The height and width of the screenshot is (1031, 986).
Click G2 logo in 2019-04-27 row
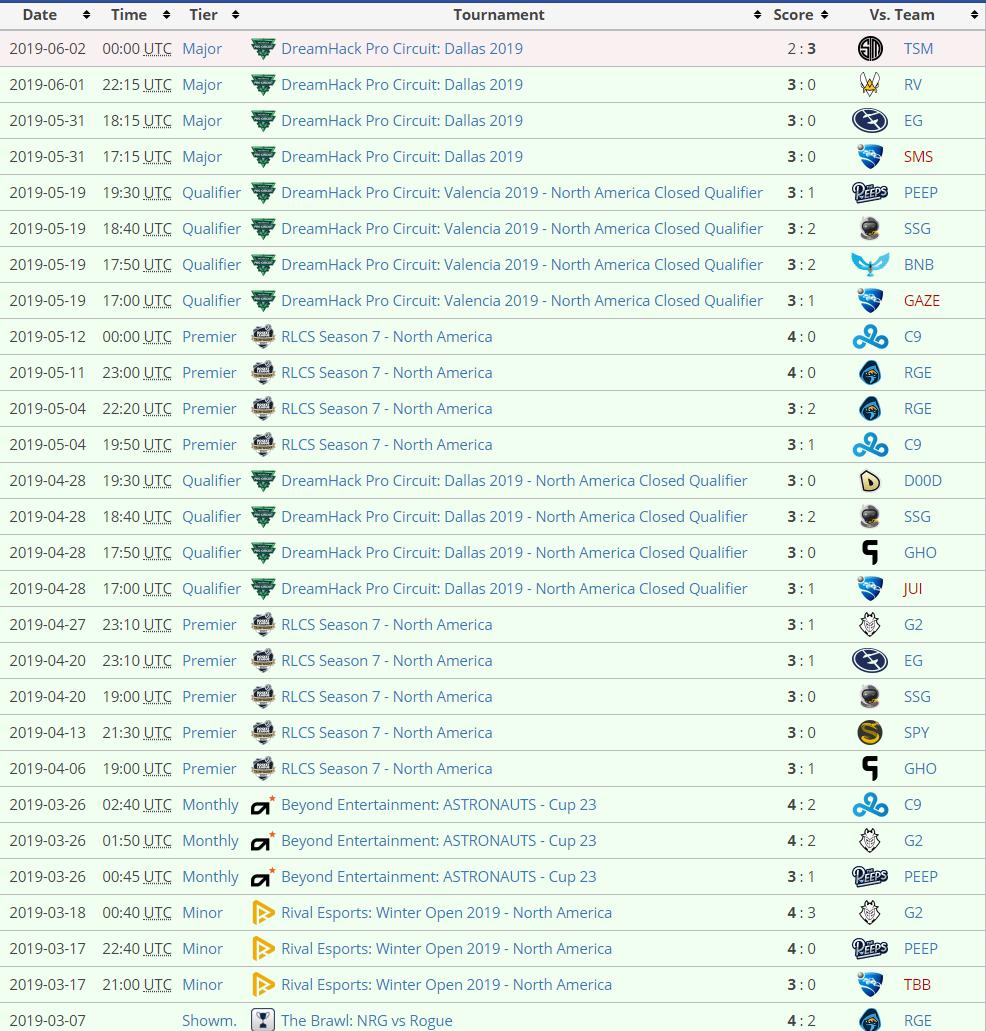pos(870,625)
